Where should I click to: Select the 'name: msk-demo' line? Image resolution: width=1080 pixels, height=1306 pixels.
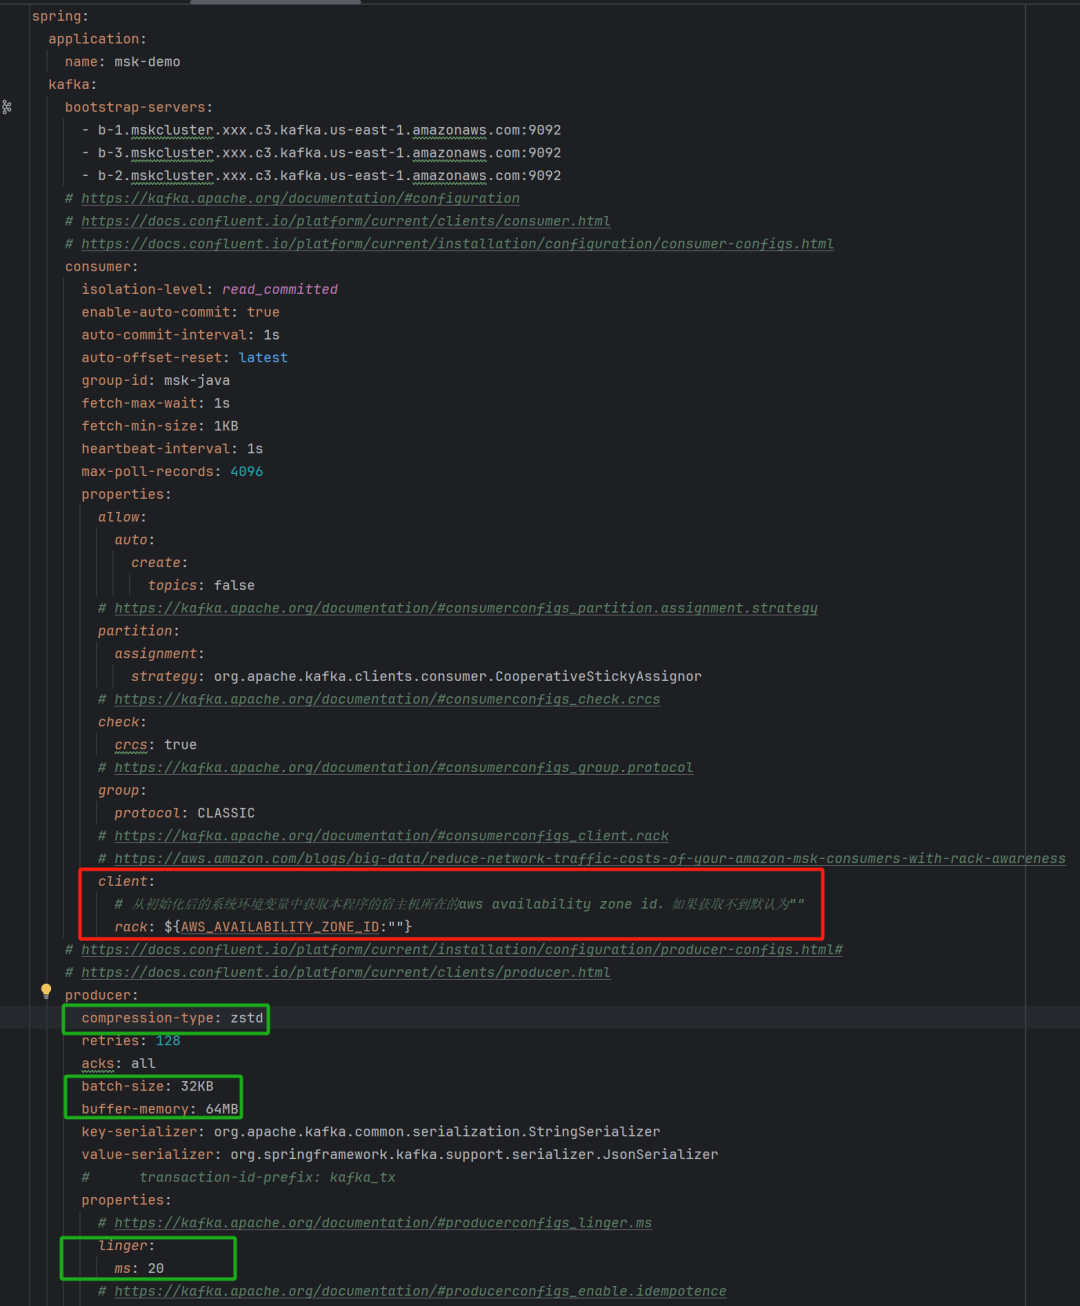123,62
